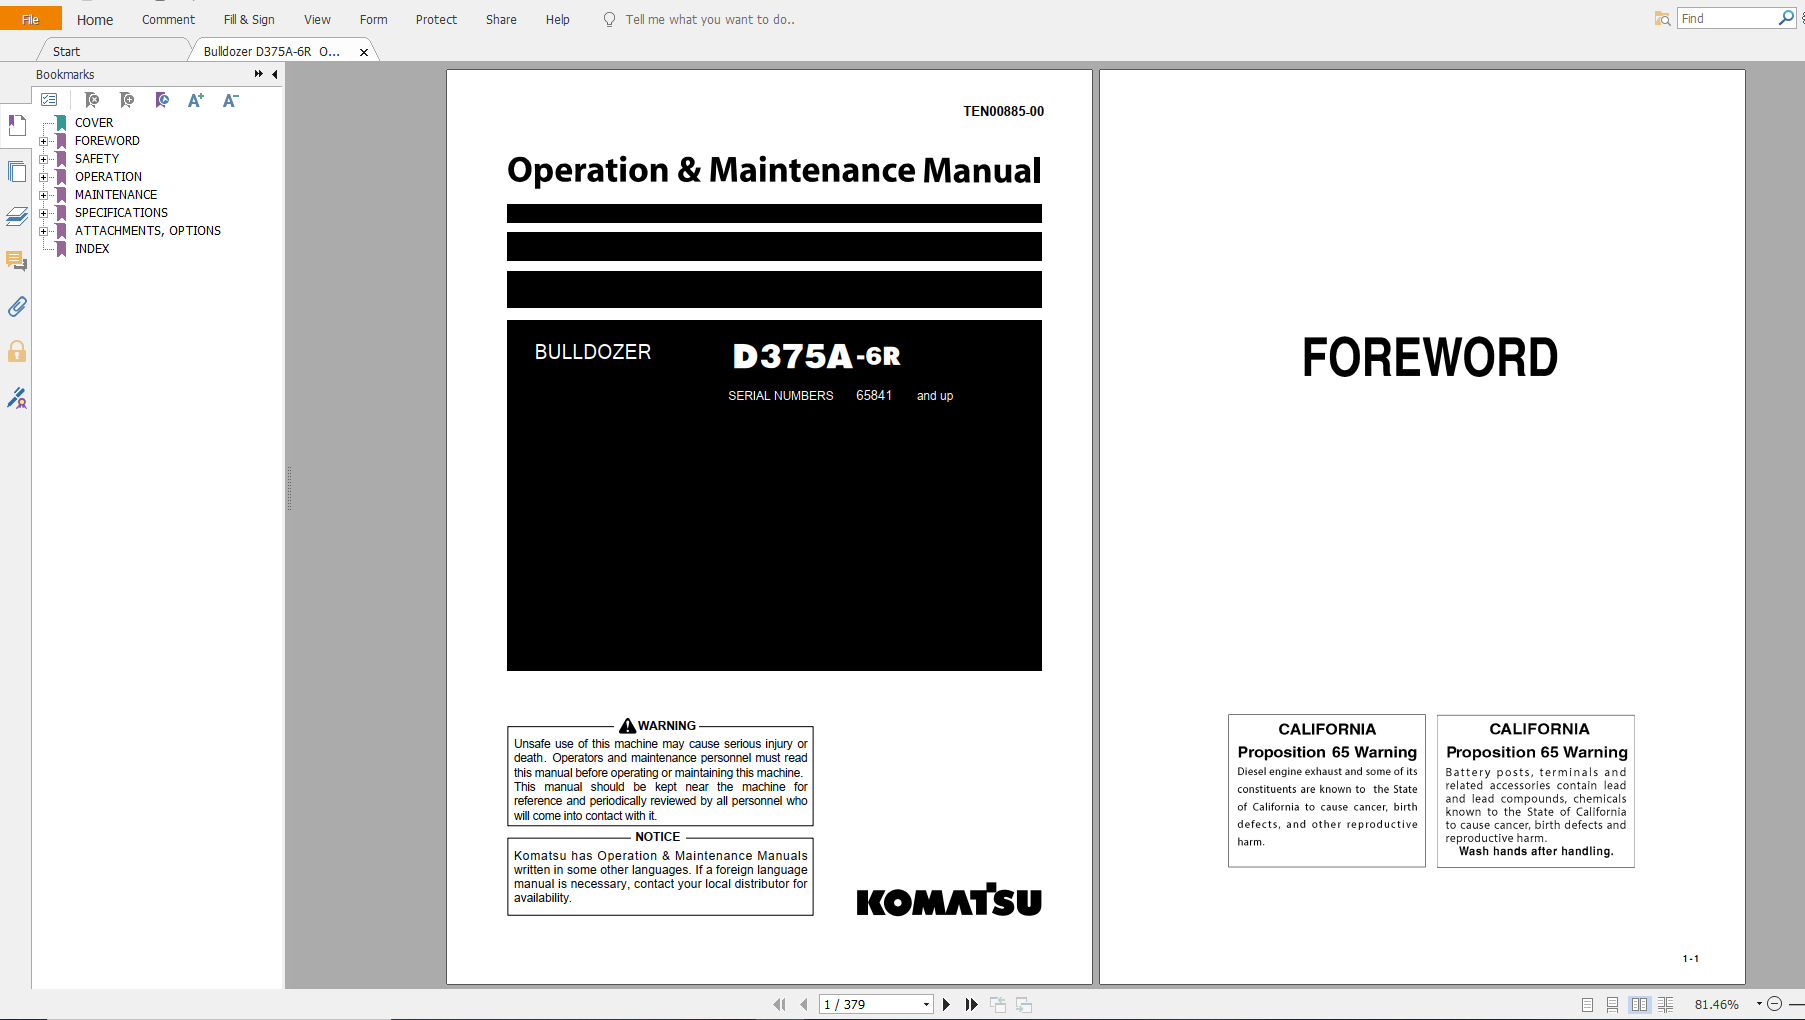1805x1020 pixels.
Task: Open the Layers sidebar panel icon
Action: coord(17,216)
